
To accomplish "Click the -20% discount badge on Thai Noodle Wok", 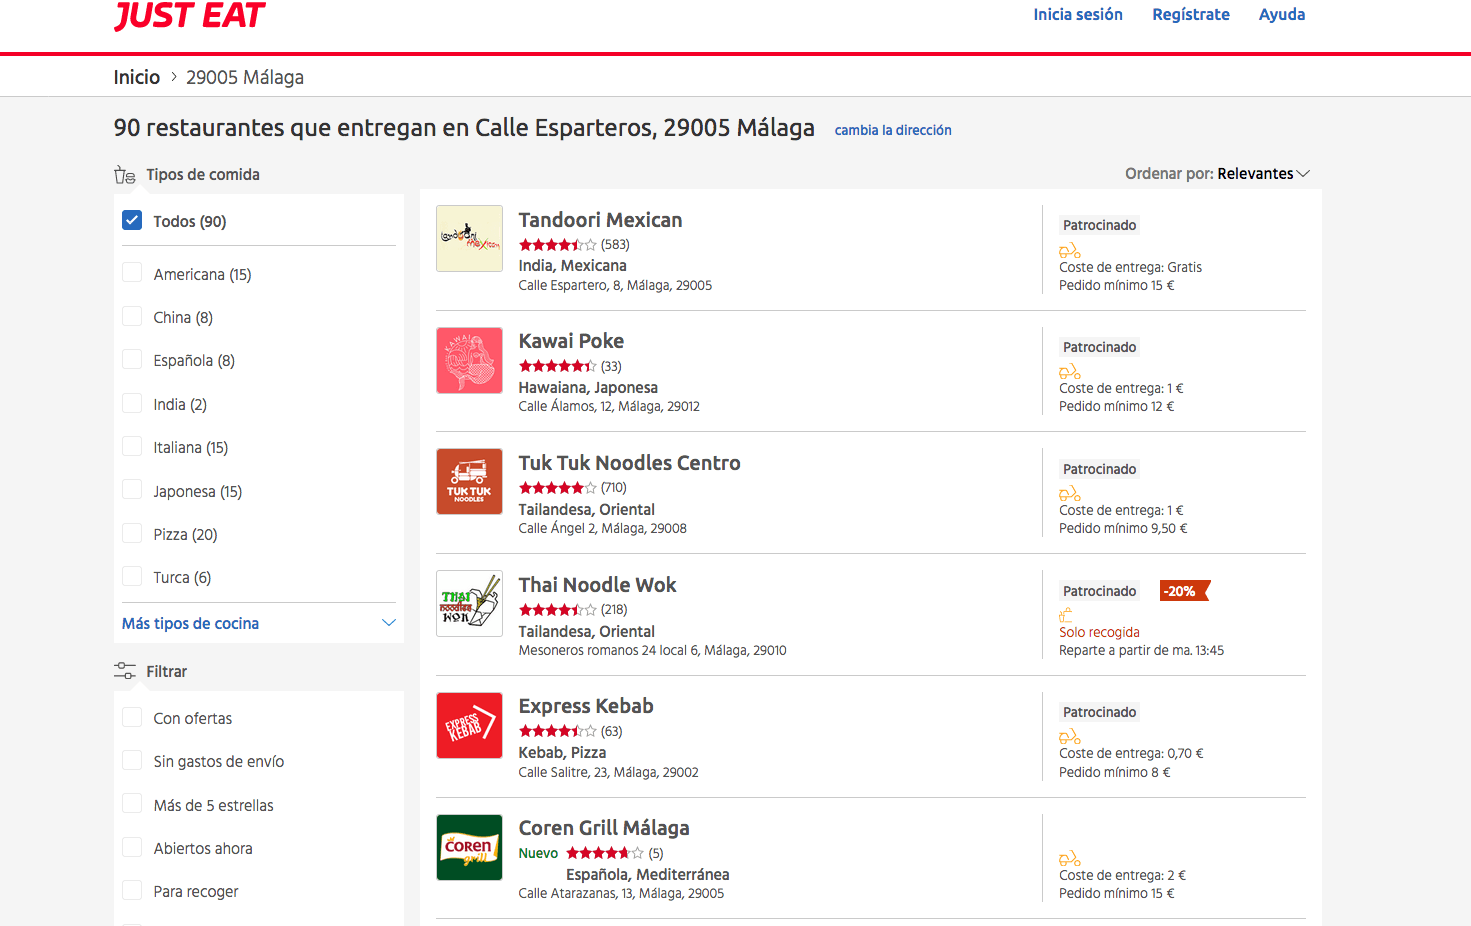I will pyautogui.click(x=1184, y=591).
